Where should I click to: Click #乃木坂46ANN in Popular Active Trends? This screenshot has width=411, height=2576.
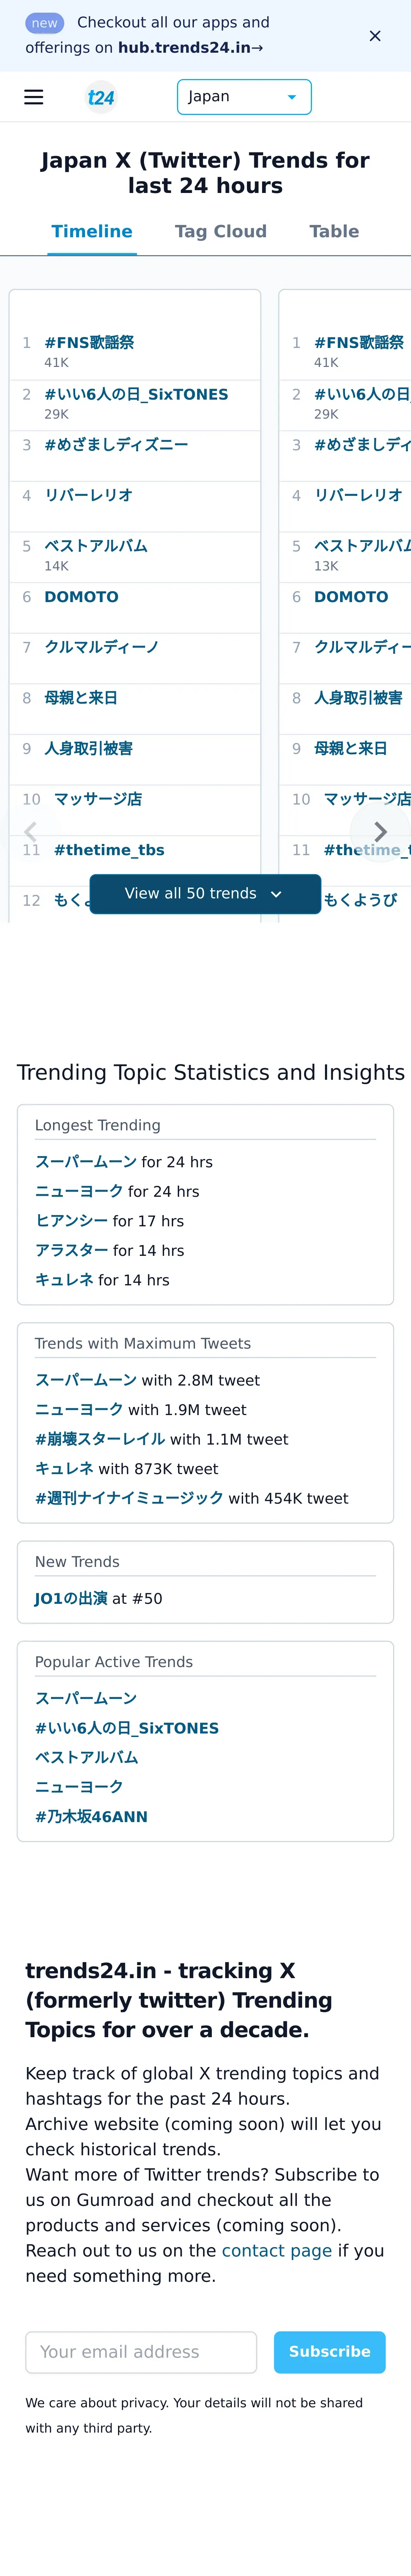[x=91, y=1816]
